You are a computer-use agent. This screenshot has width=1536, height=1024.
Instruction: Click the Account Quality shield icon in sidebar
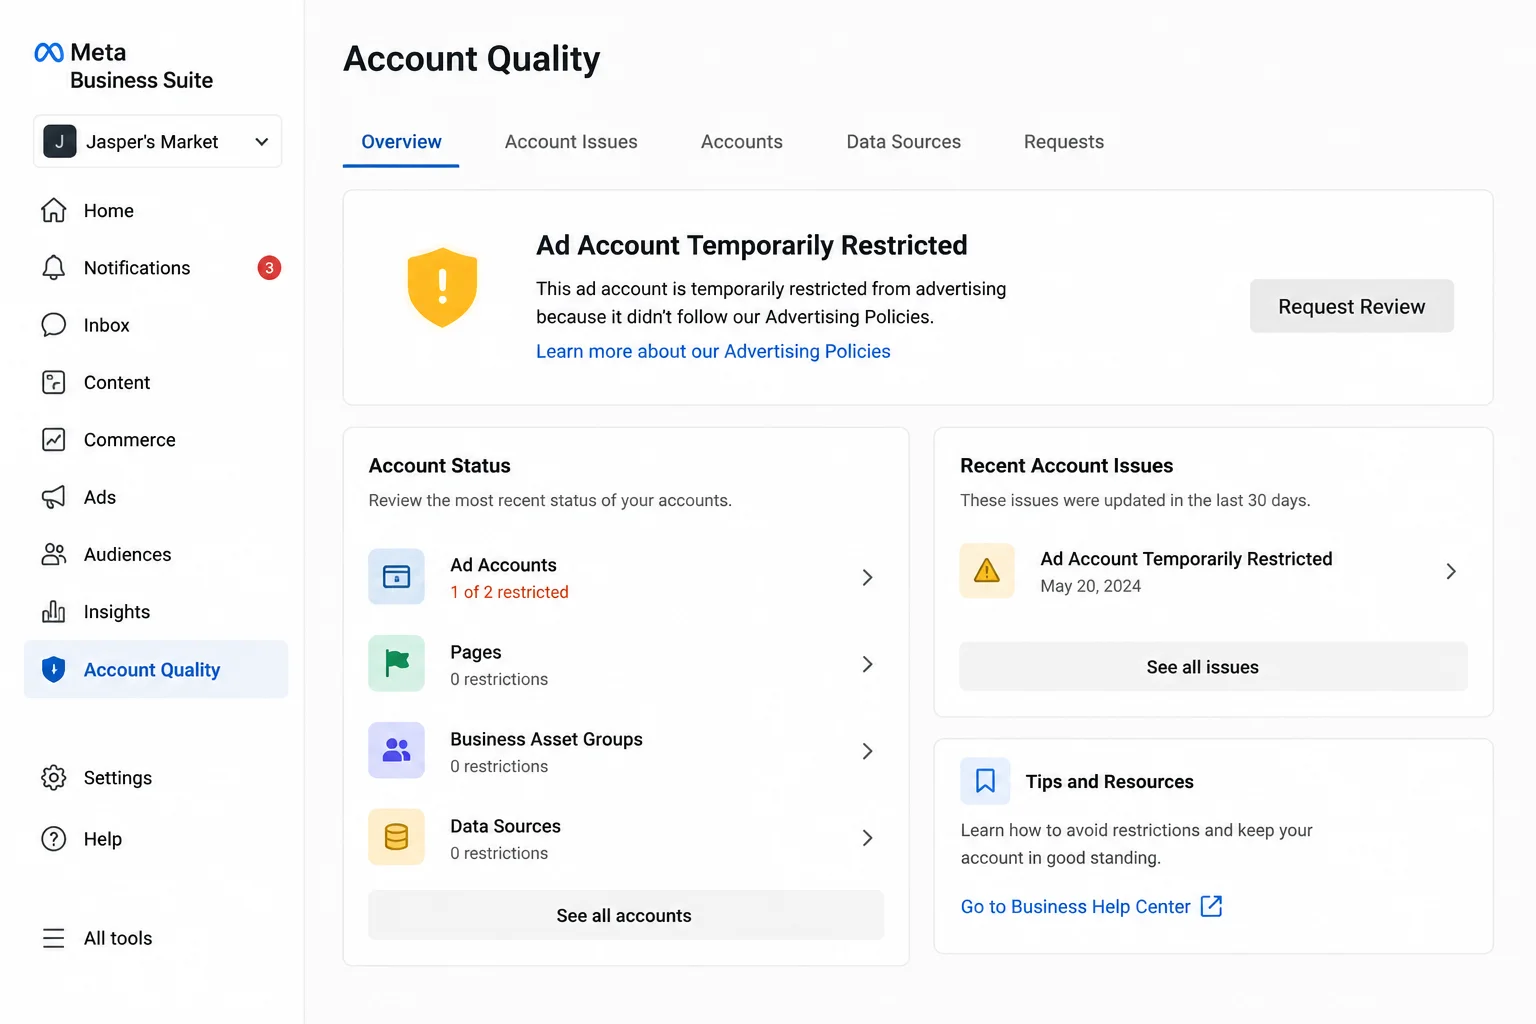54,669
